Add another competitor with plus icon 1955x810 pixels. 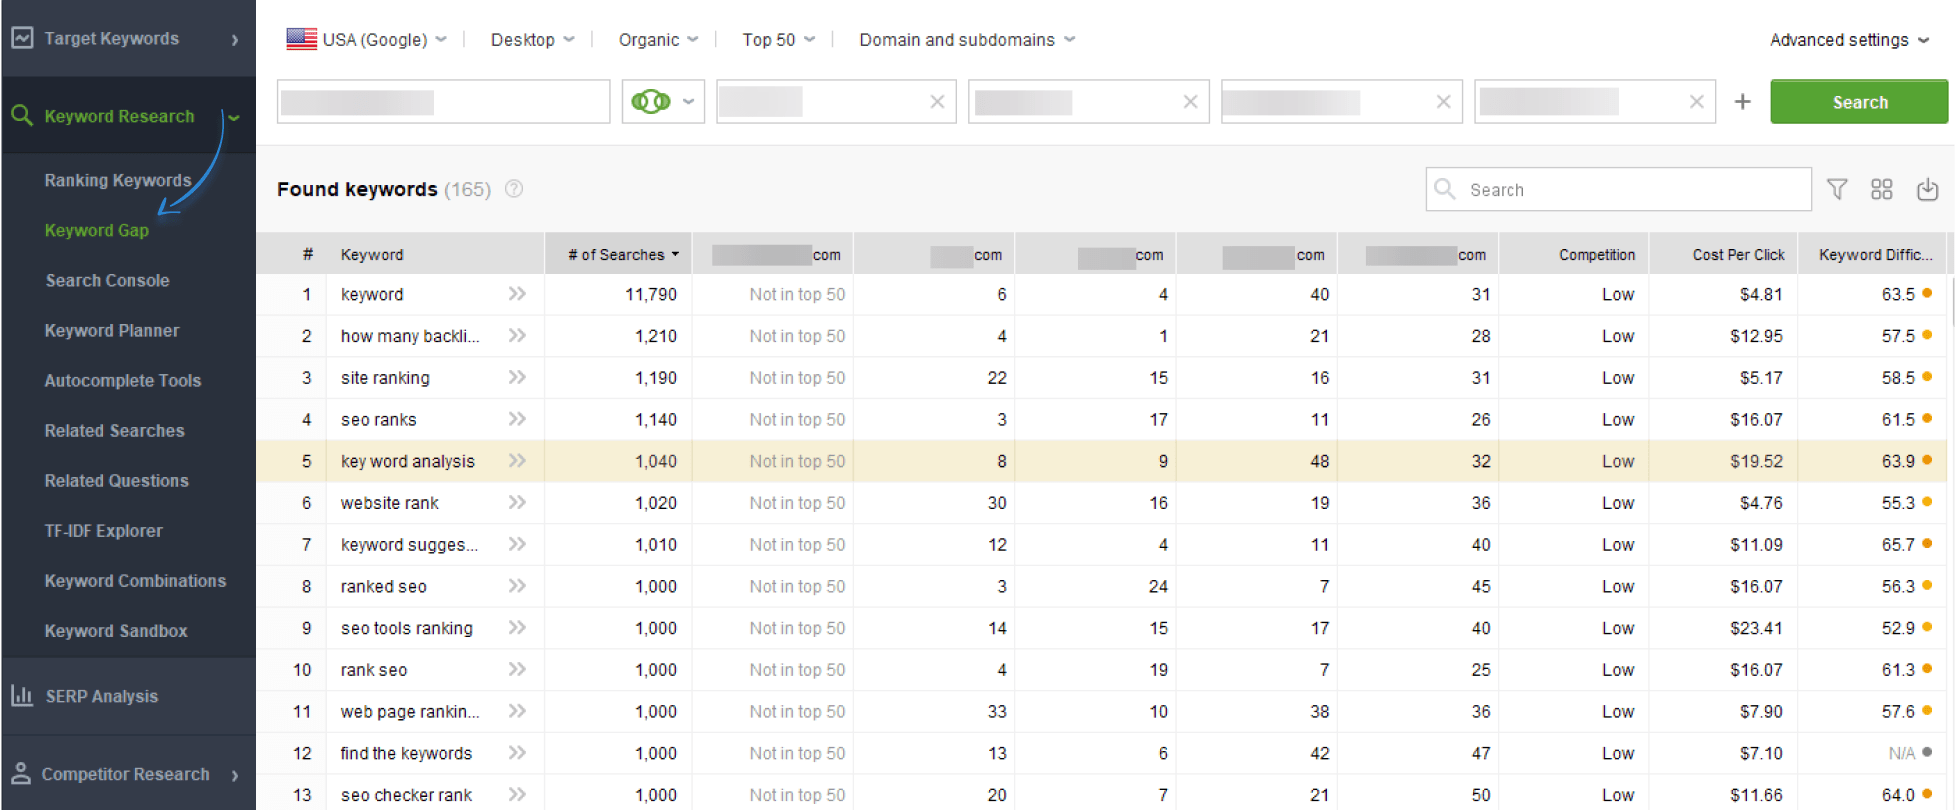(1742, 102)
